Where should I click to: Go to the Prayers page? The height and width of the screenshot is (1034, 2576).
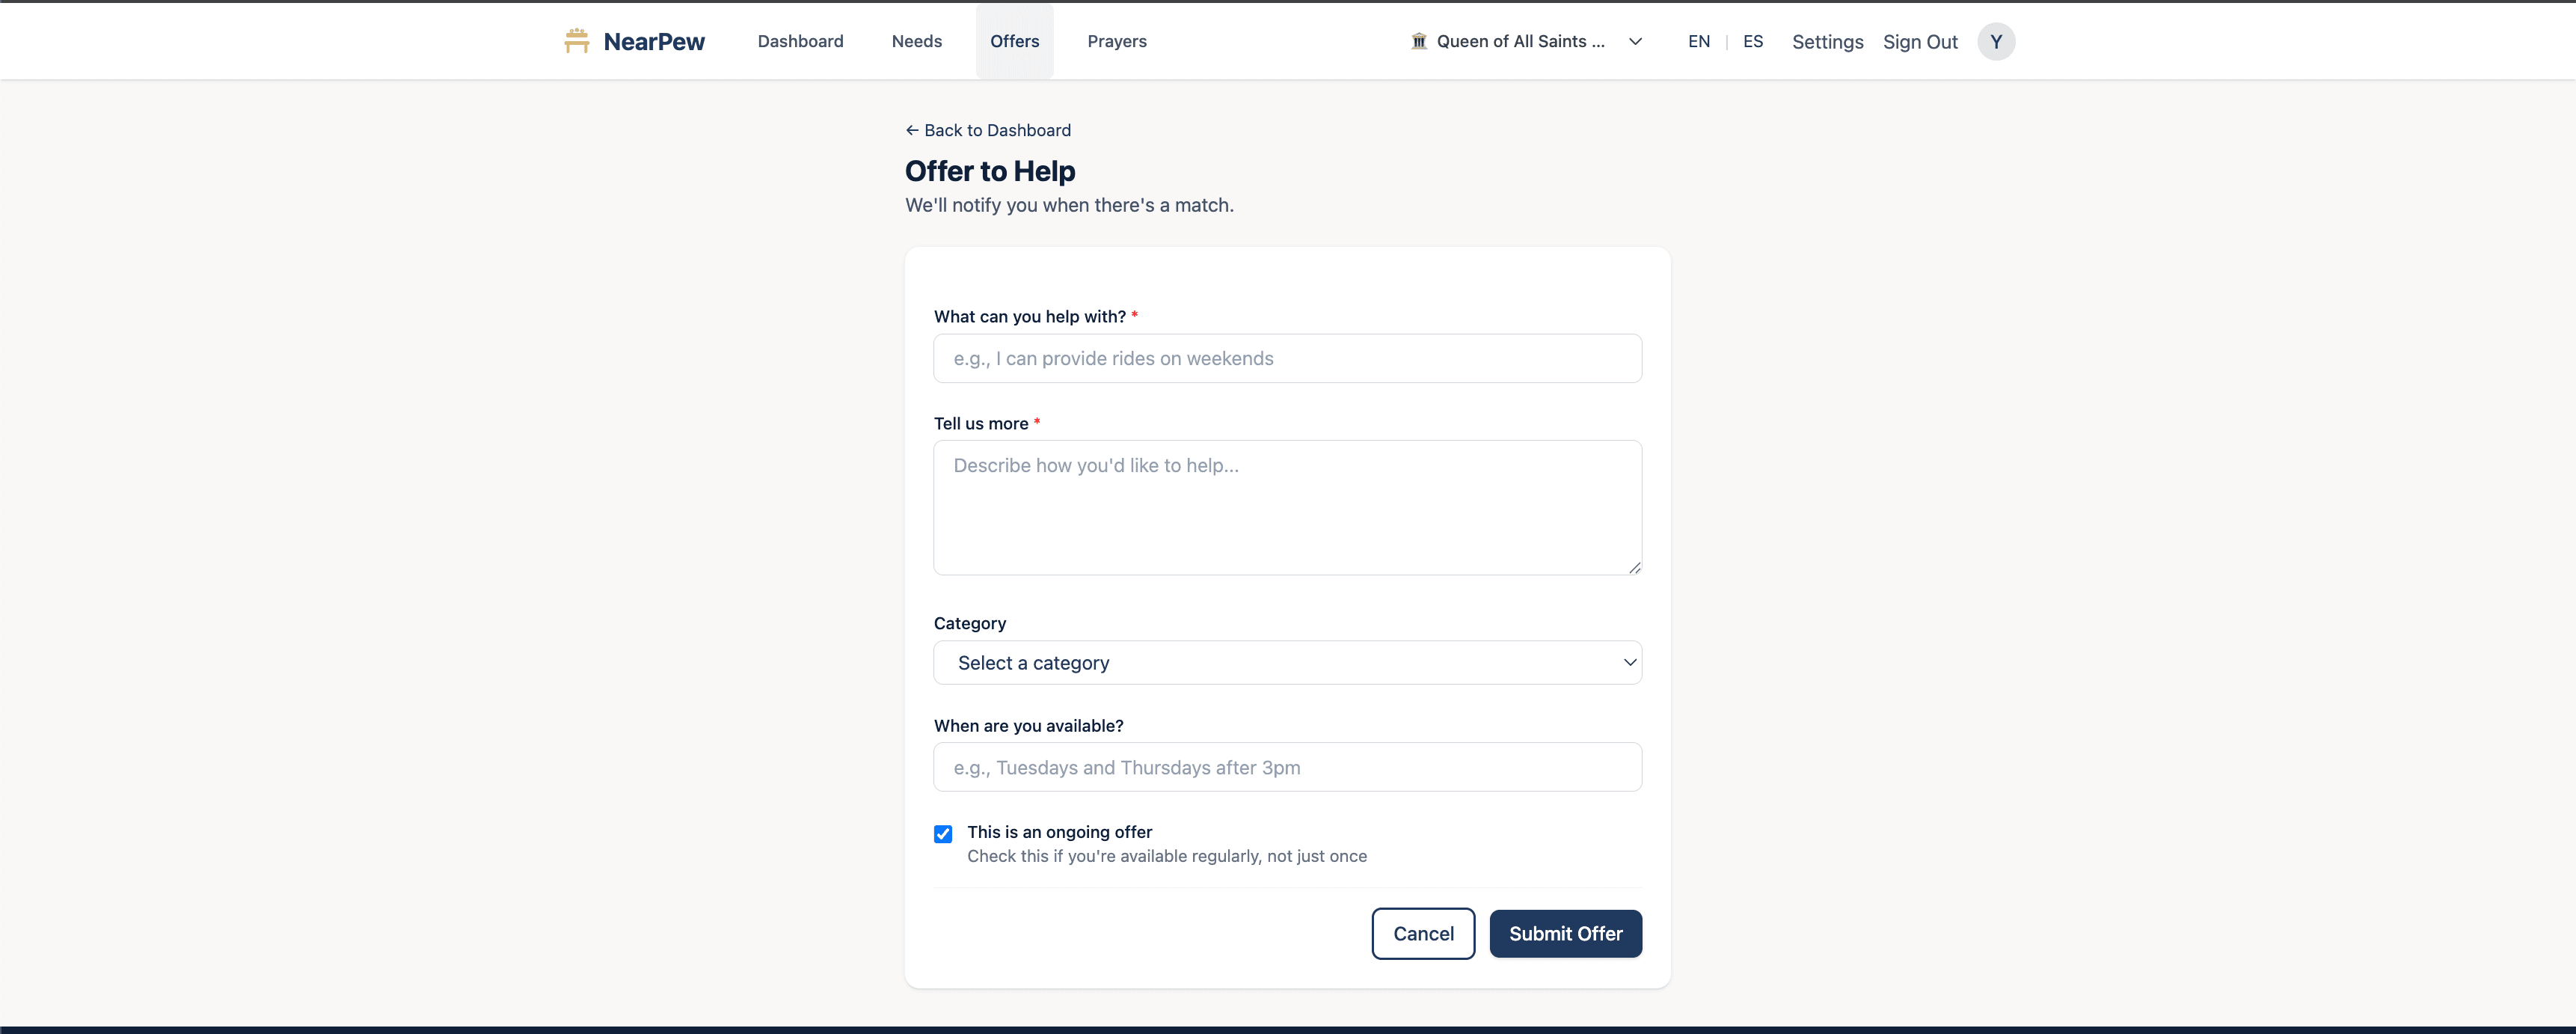[x=1117, y=41]
